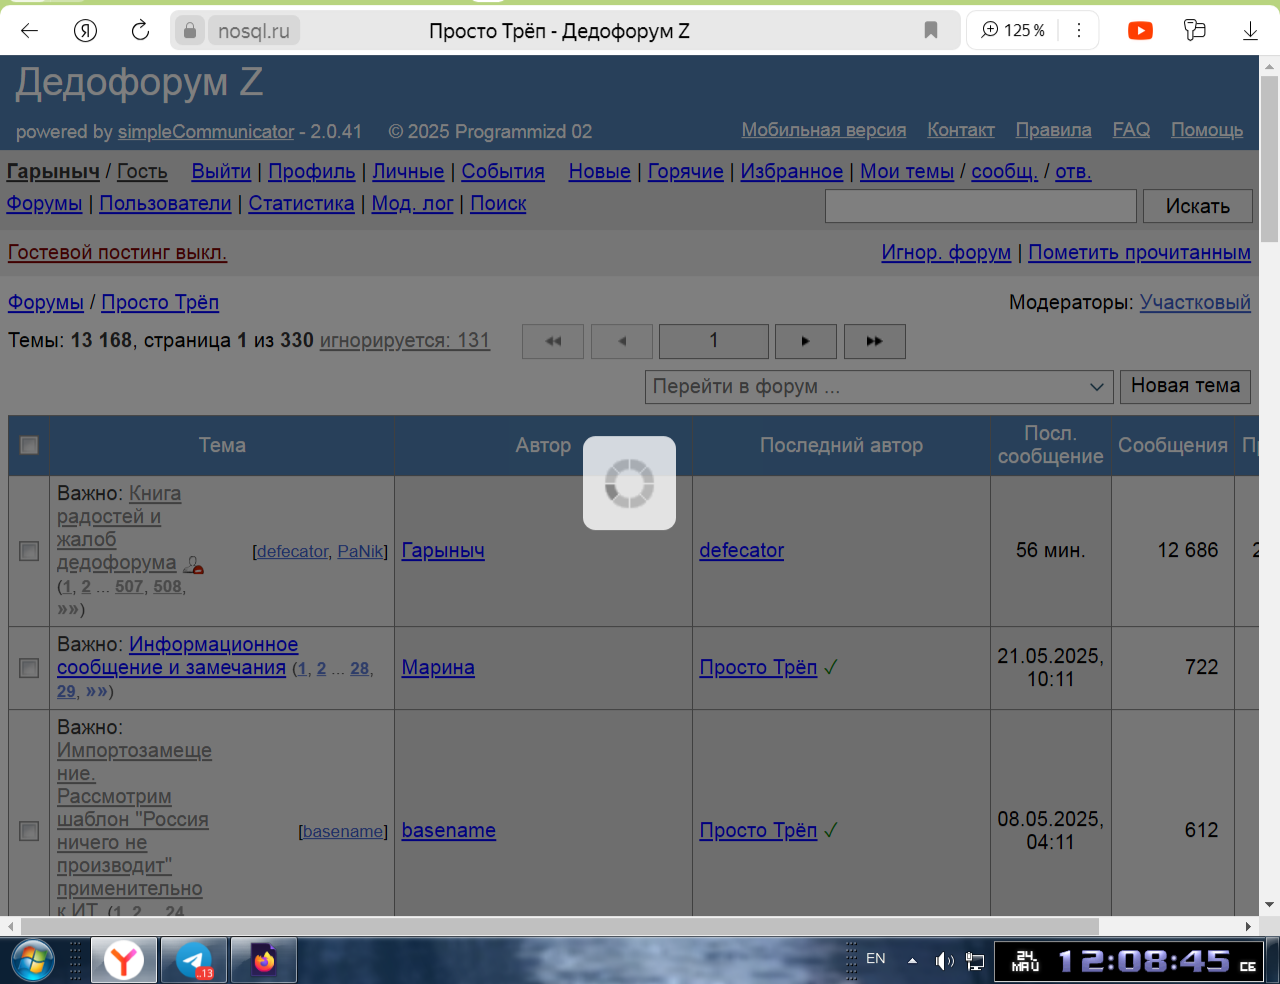Click the horizontal scrollbar at the page bottom
The width and height of the screenshot is (1280, 984).
tap(560, 926)
